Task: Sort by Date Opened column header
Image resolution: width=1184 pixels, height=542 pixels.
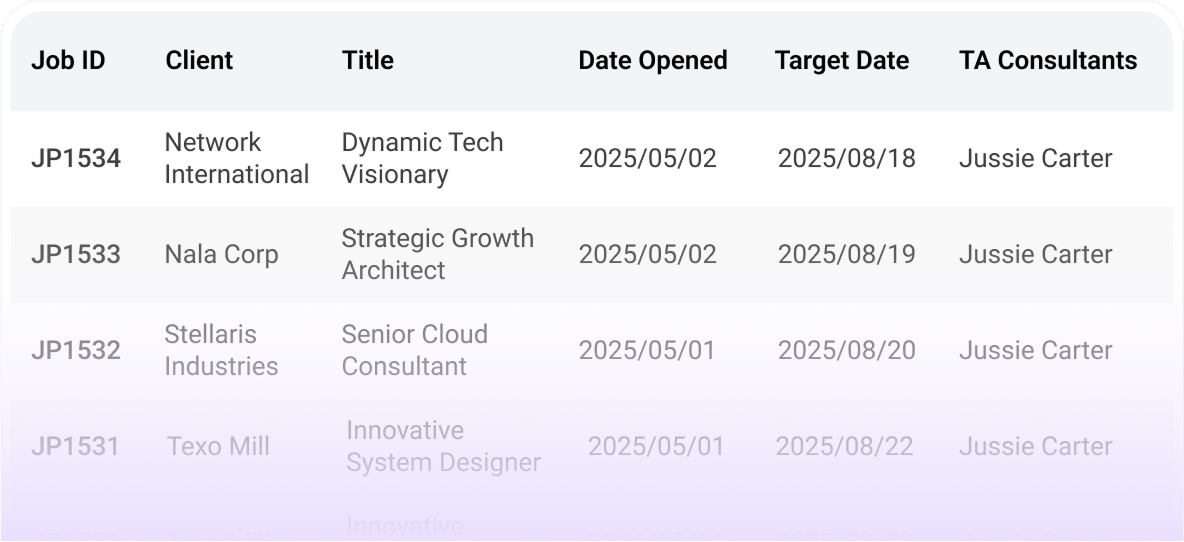Action: point(652,60)
